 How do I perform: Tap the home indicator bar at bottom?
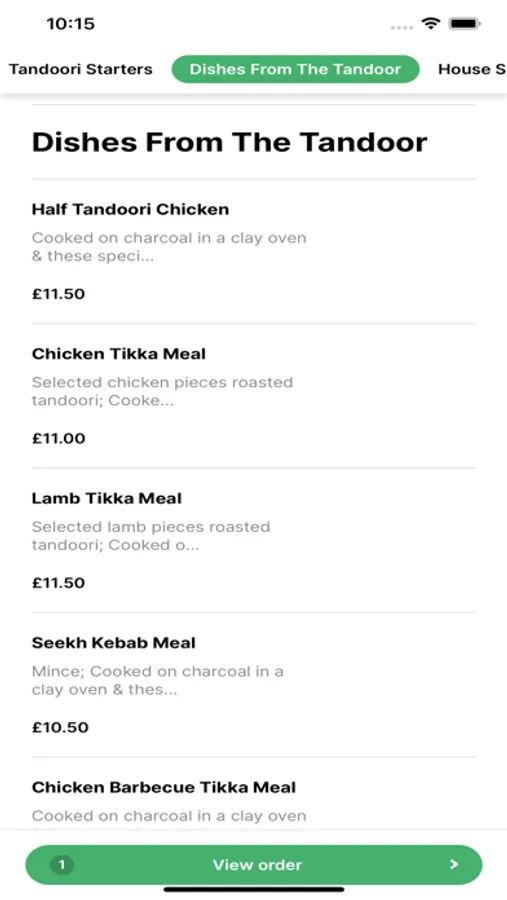coord(254,890)
